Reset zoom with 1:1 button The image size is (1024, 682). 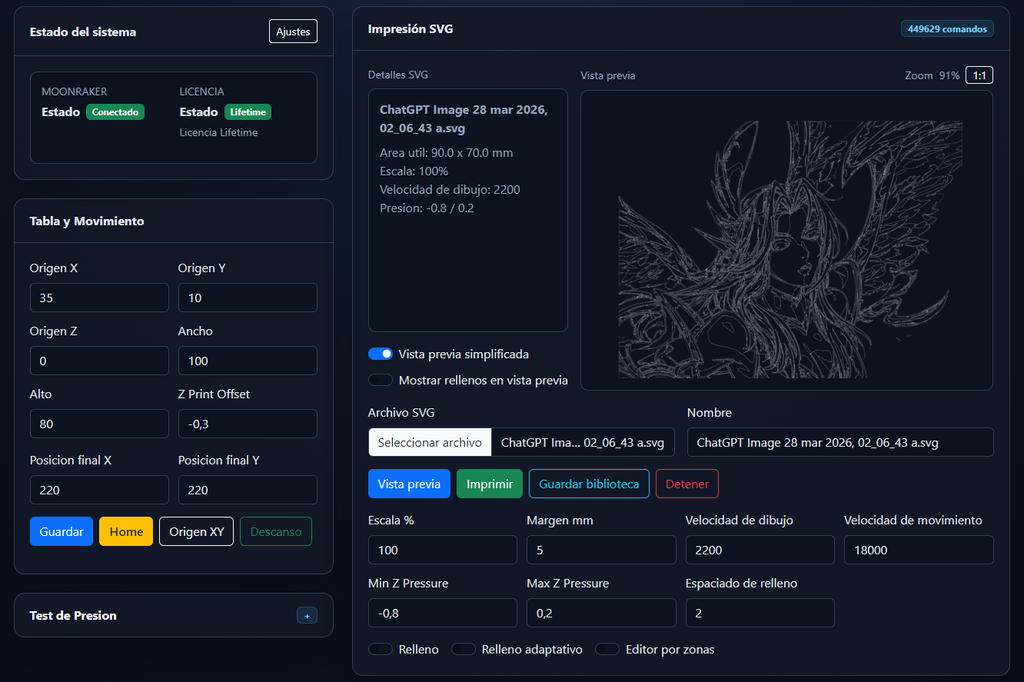tap(979, 75)
